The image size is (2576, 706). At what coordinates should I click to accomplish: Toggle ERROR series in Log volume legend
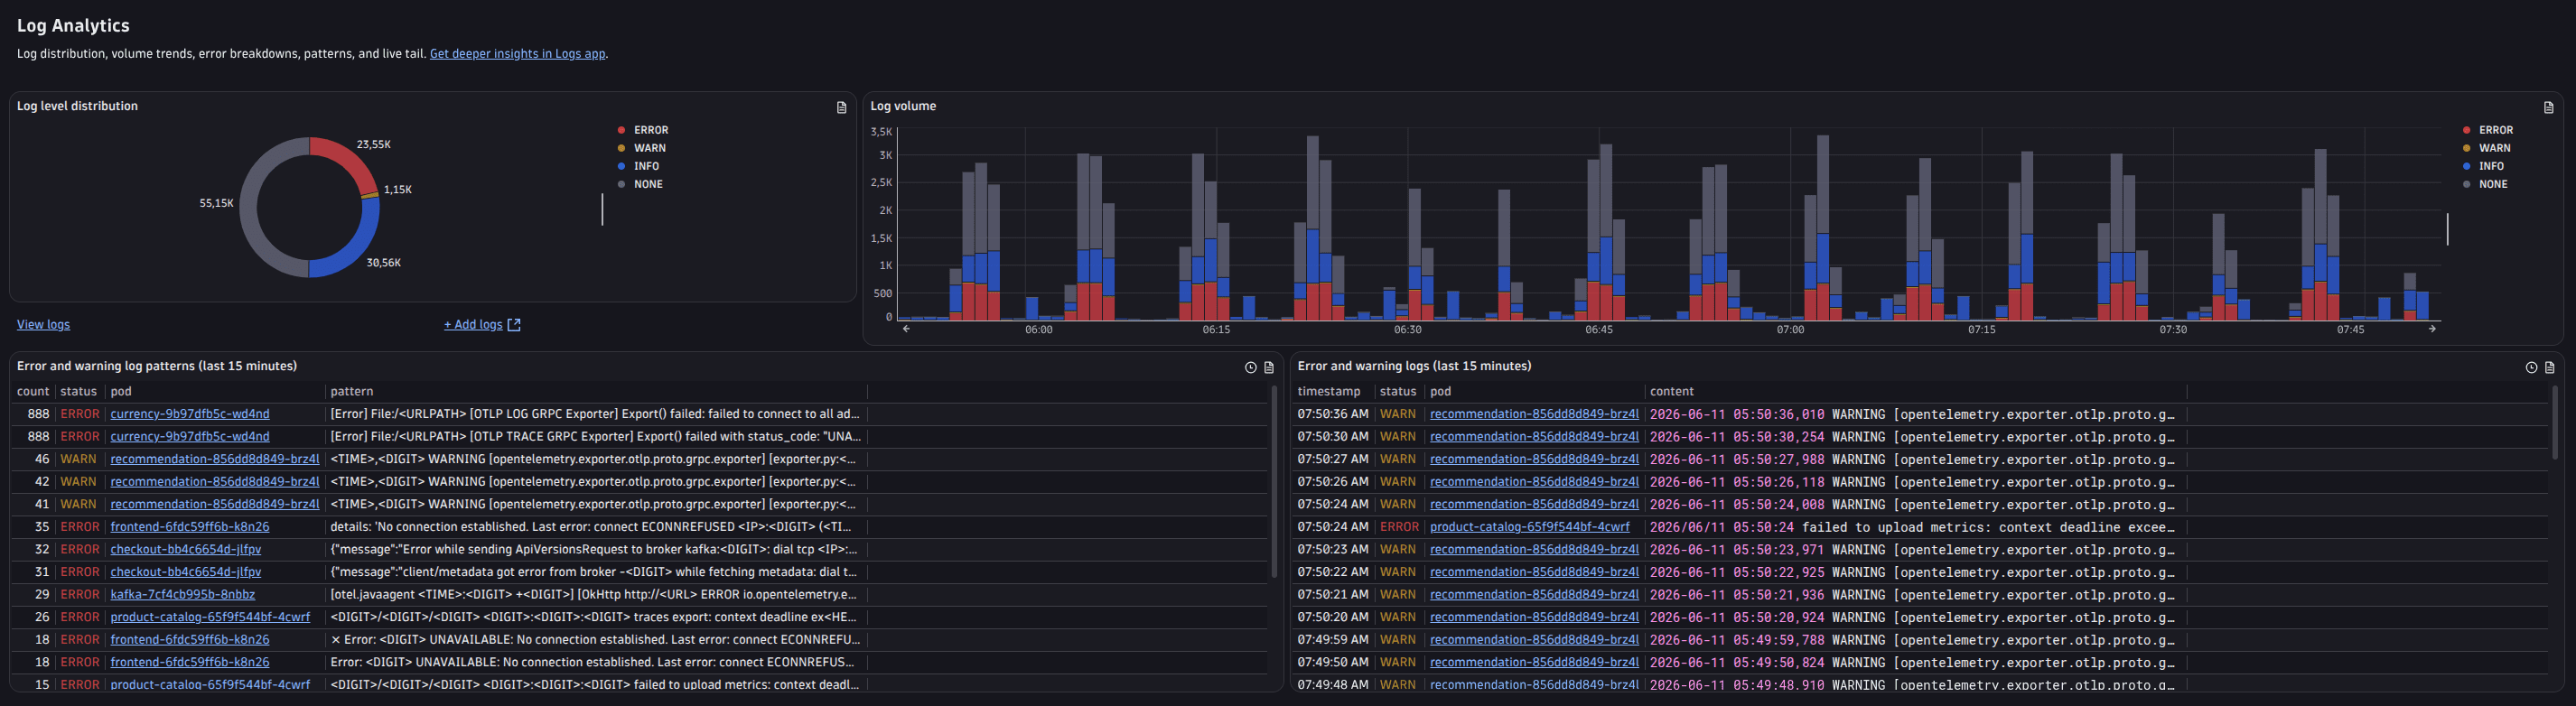click(2488, 130)
